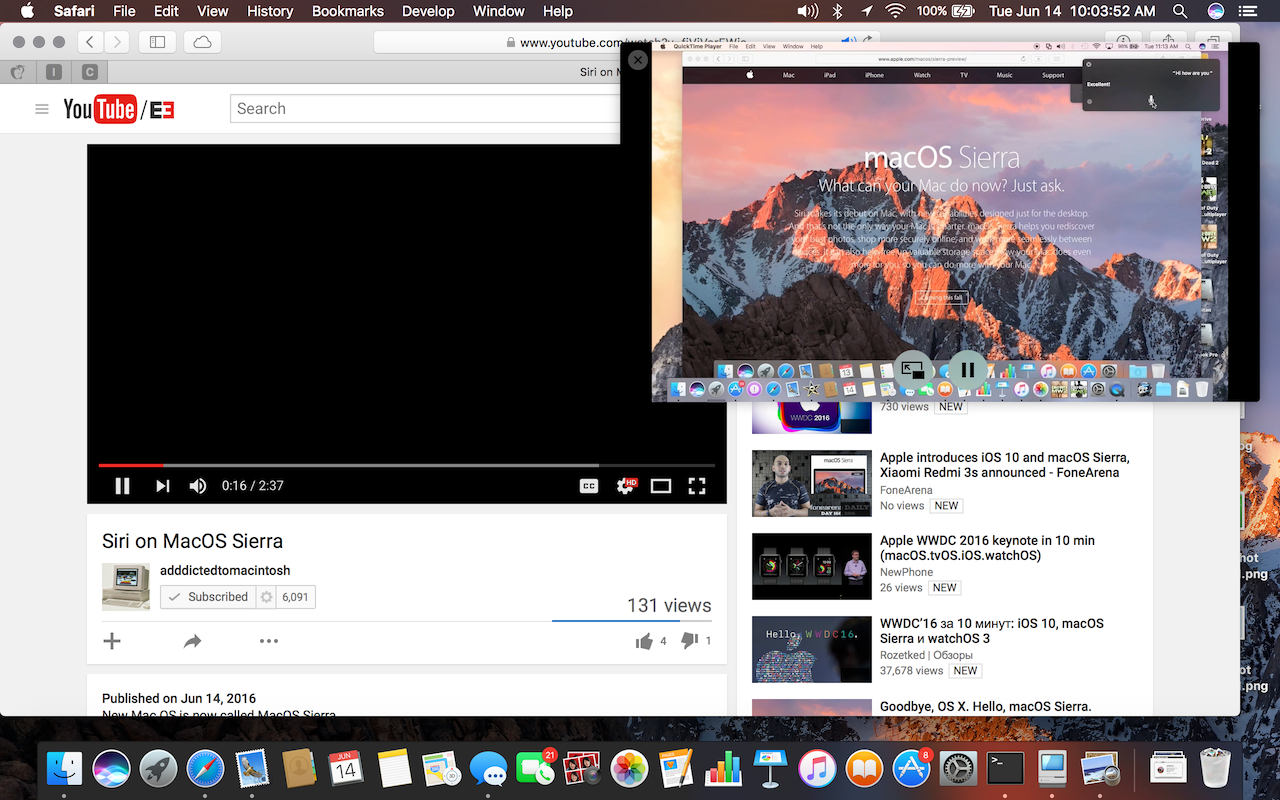Go back in Safari toolbar
The height and width of the screenshot is (800, 1280).
[x=91, y=42]
